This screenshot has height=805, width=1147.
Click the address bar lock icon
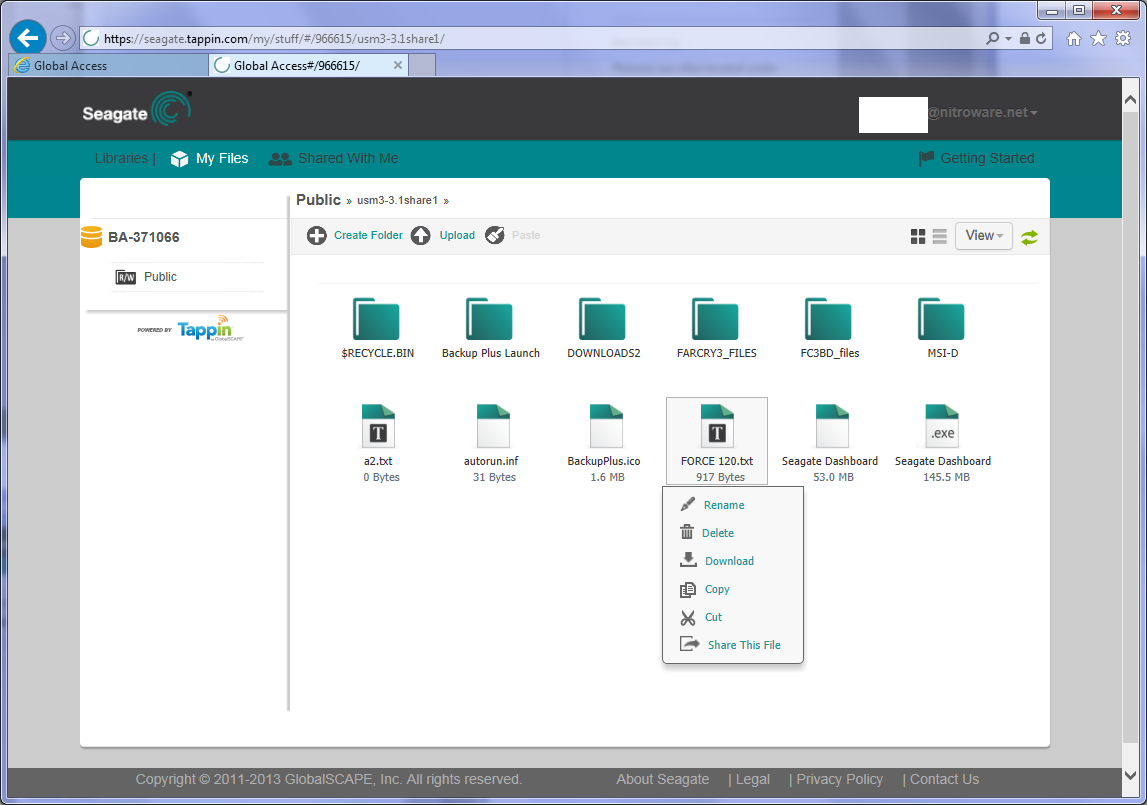1025,38
